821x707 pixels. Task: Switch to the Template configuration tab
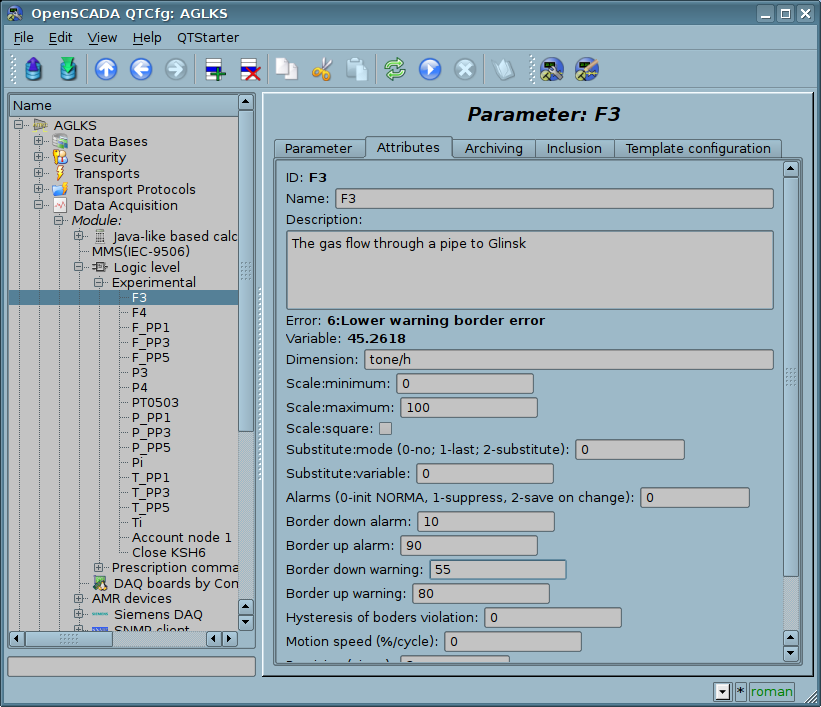pyautogui.click(x=698, y=149)
